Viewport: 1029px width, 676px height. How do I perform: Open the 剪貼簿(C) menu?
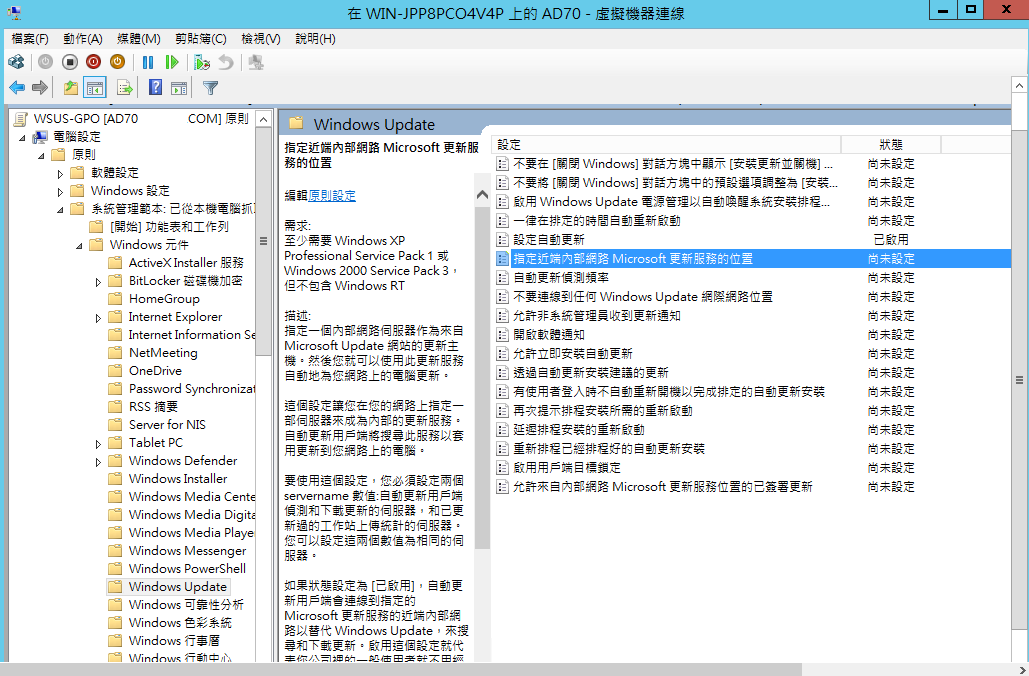[x=201, y=39]
